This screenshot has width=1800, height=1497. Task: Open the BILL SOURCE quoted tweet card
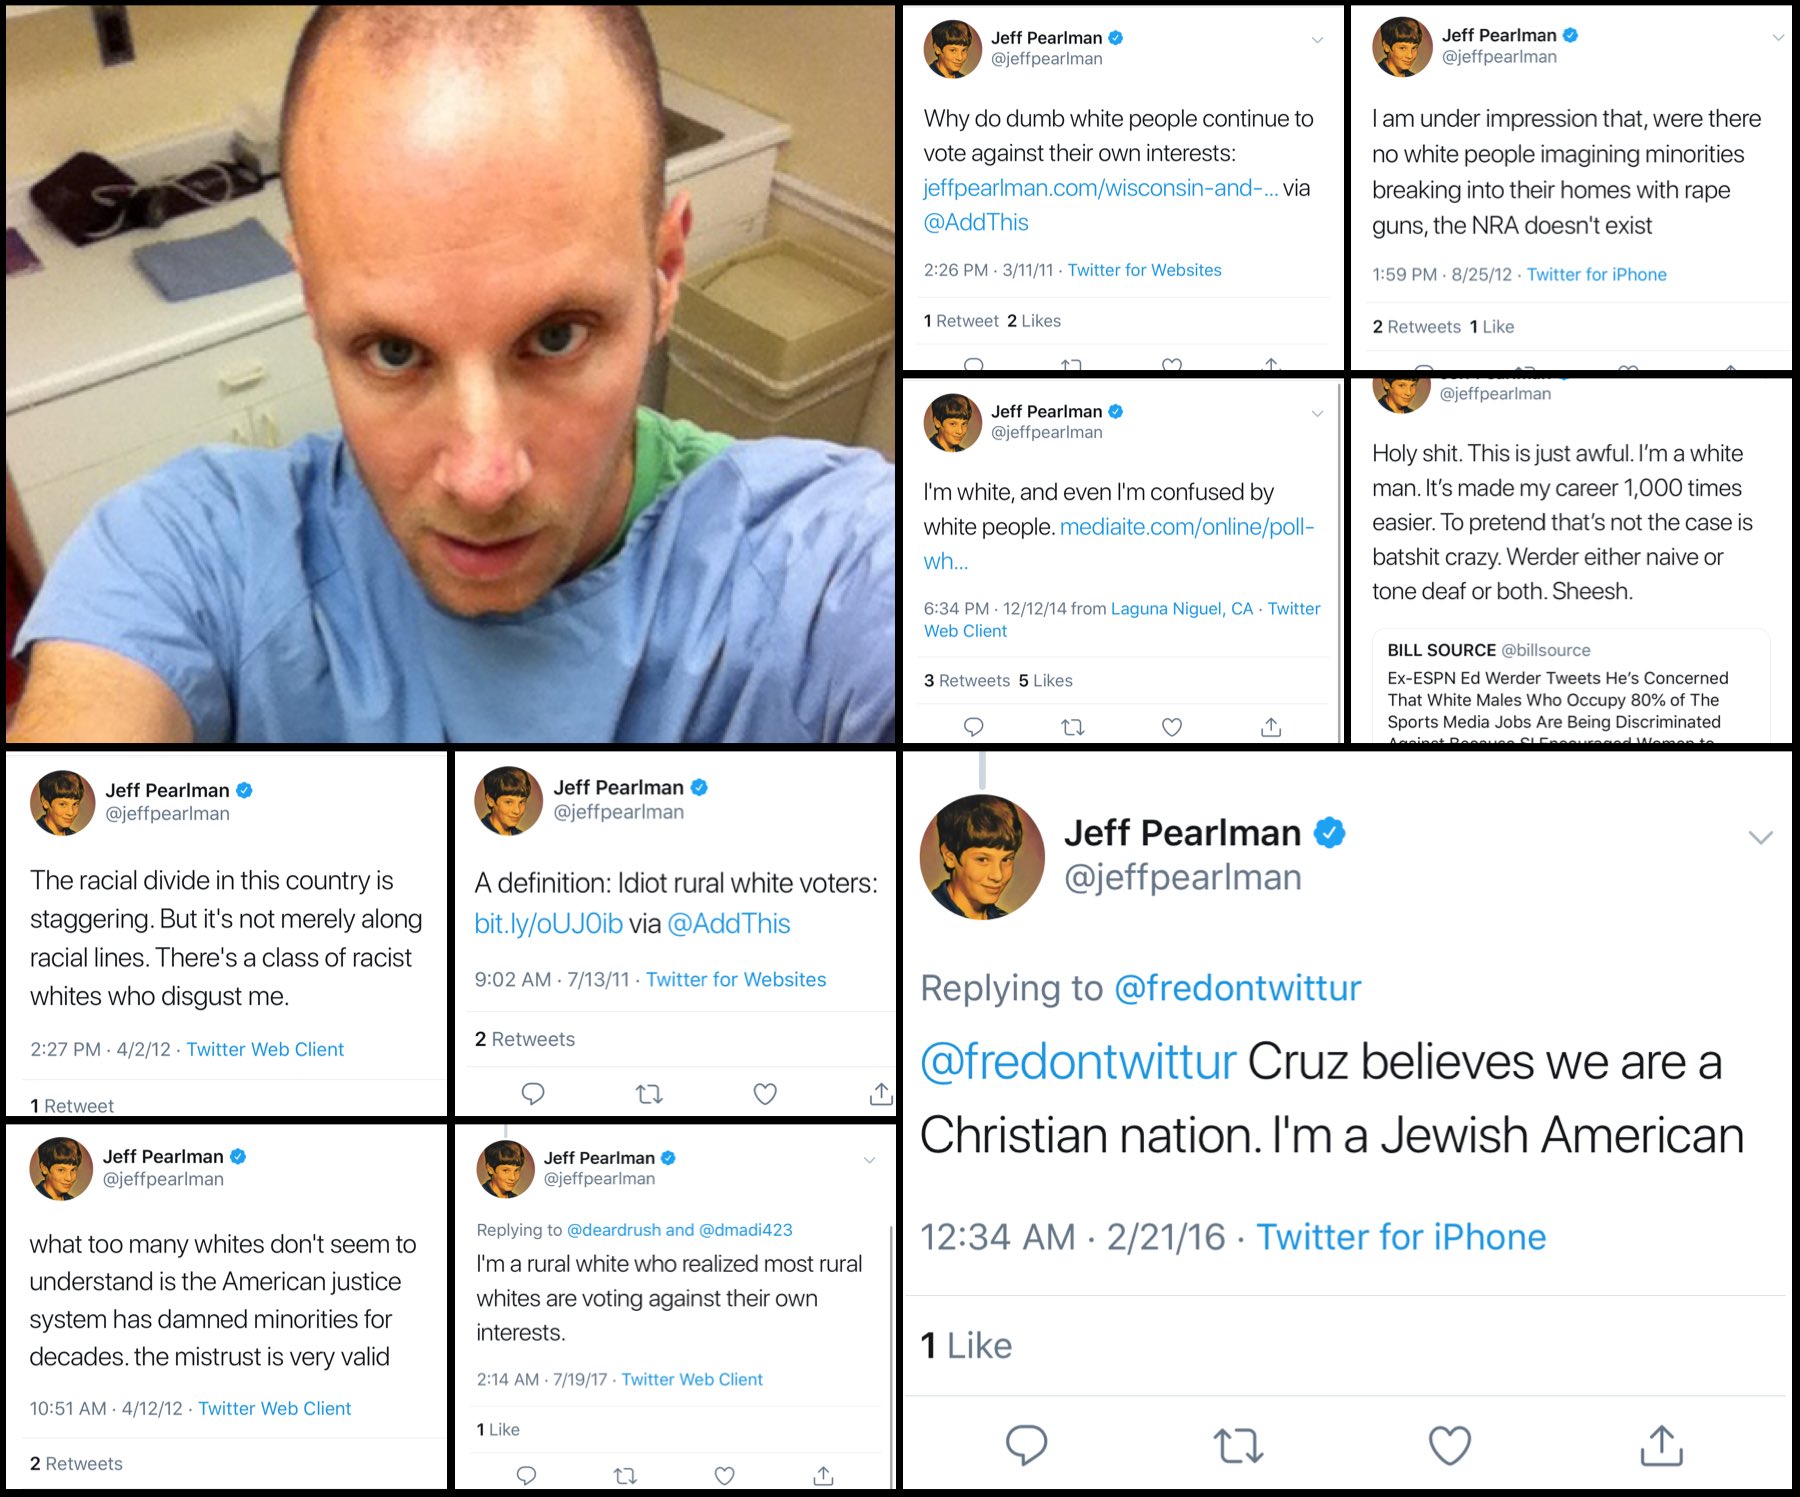pyautogui.click(x=1571, y=689)
